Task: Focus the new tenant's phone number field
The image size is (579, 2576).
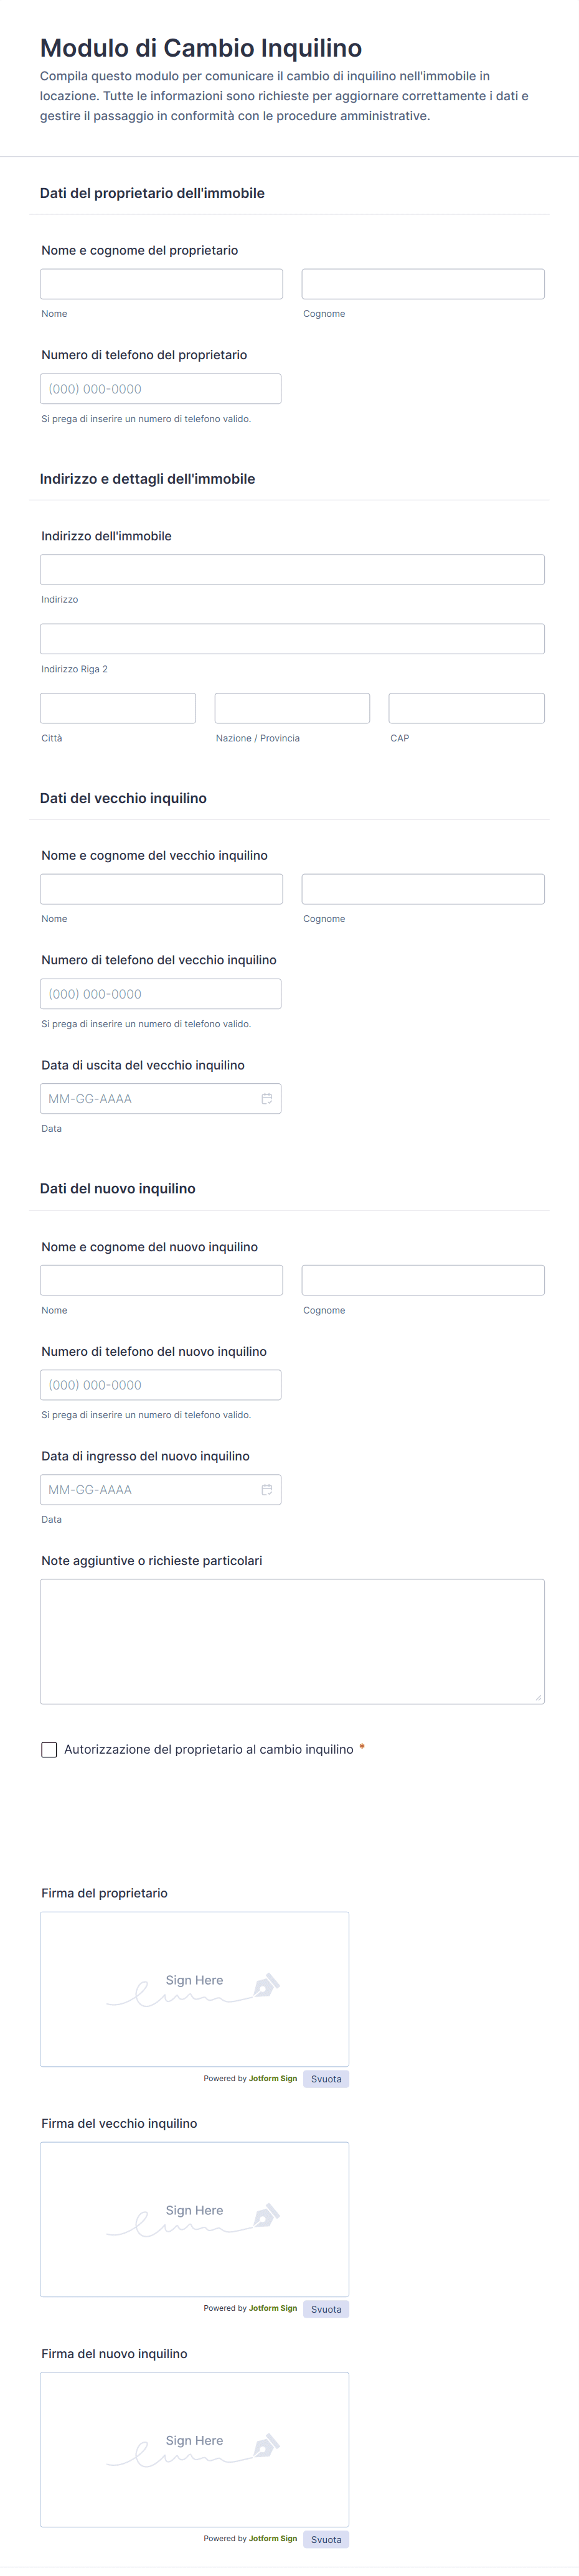Action: (x=160, y=1385)
